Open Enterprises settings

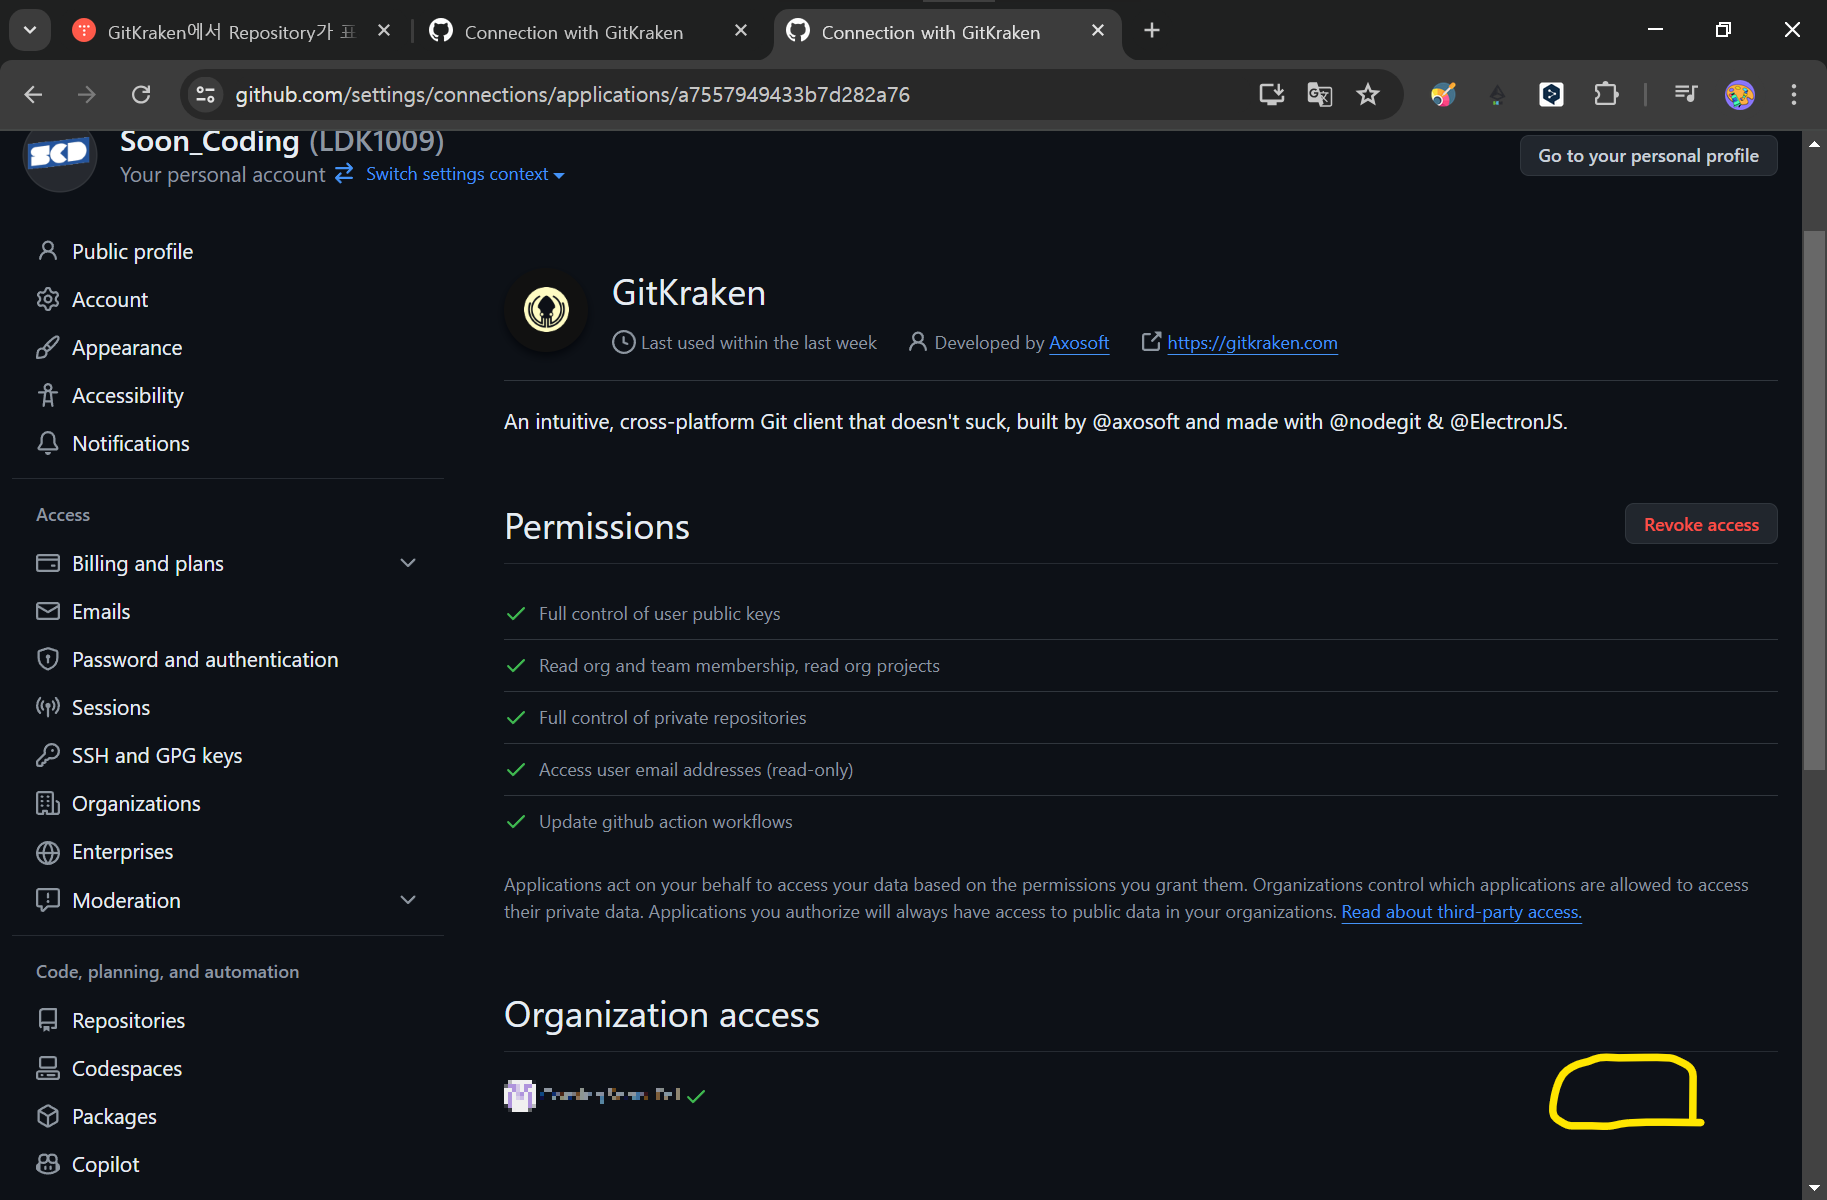click(122, 852)
